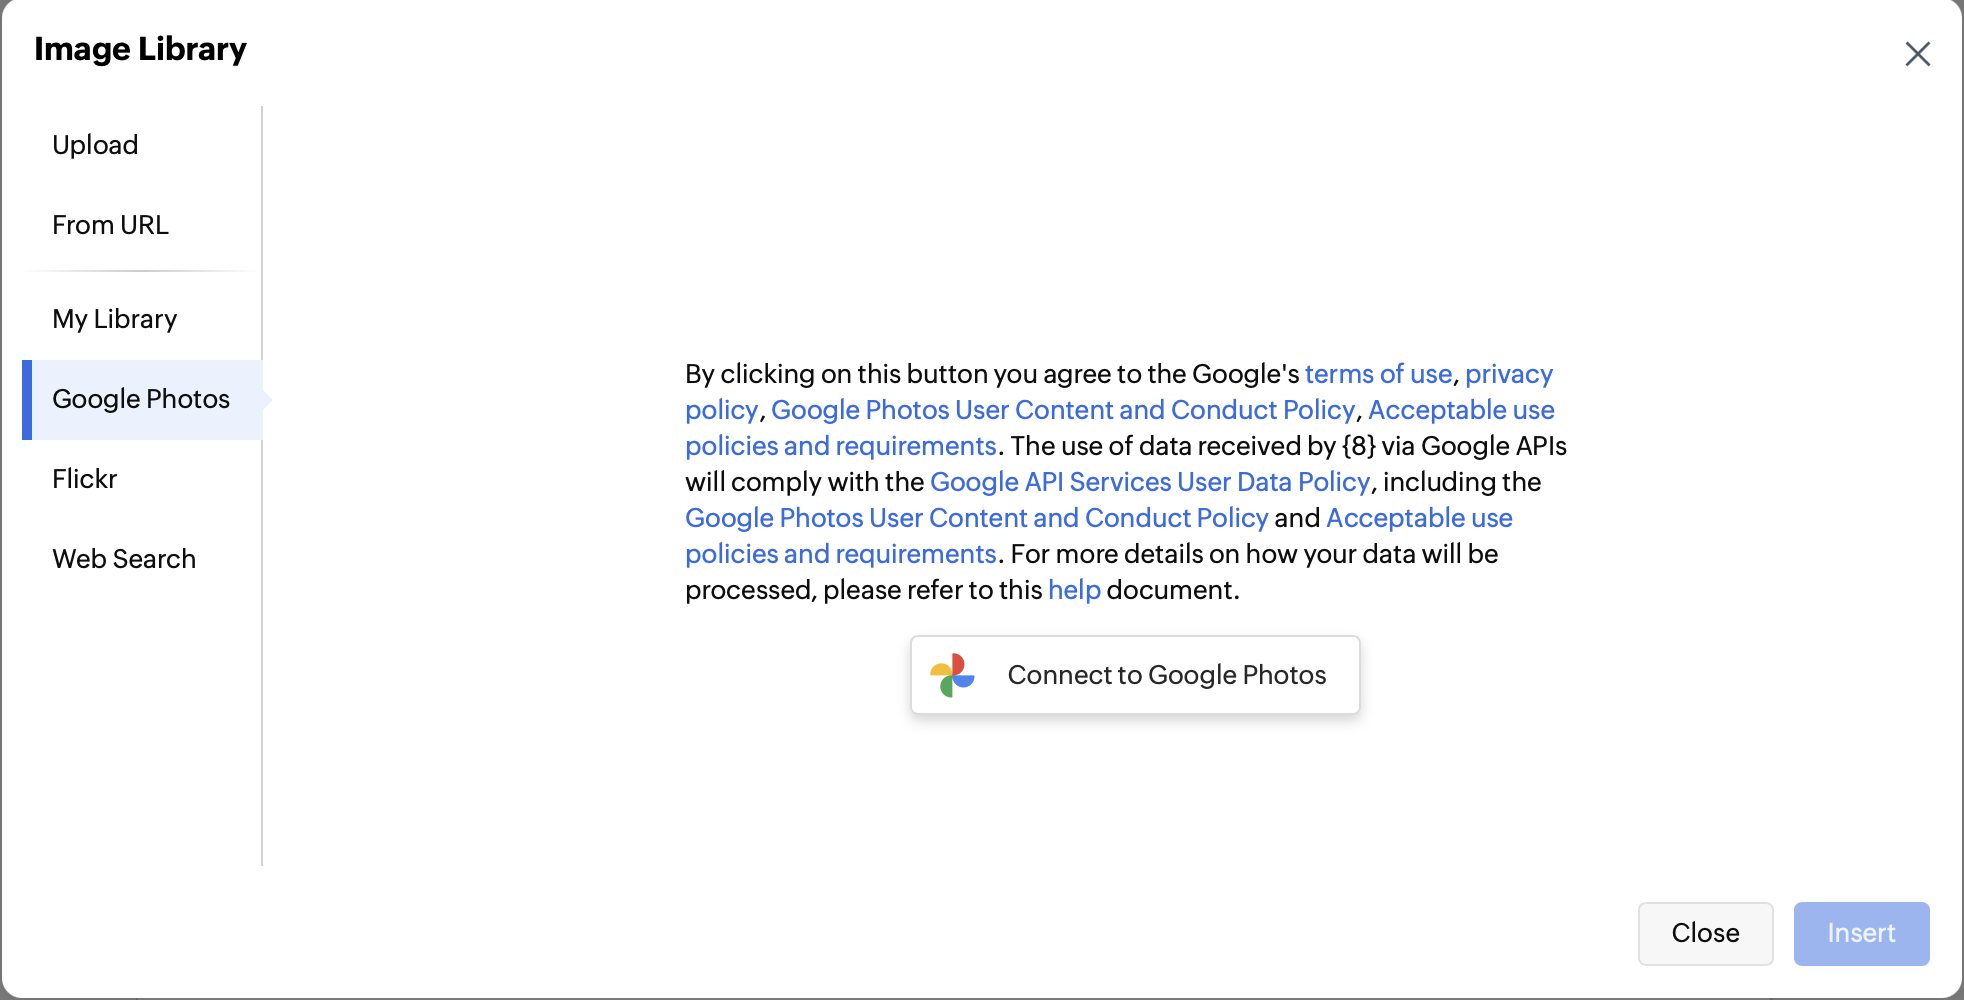Click the help document link
The image size is (1964, 1000).
pyautogui.click(x=1074, y=590)
